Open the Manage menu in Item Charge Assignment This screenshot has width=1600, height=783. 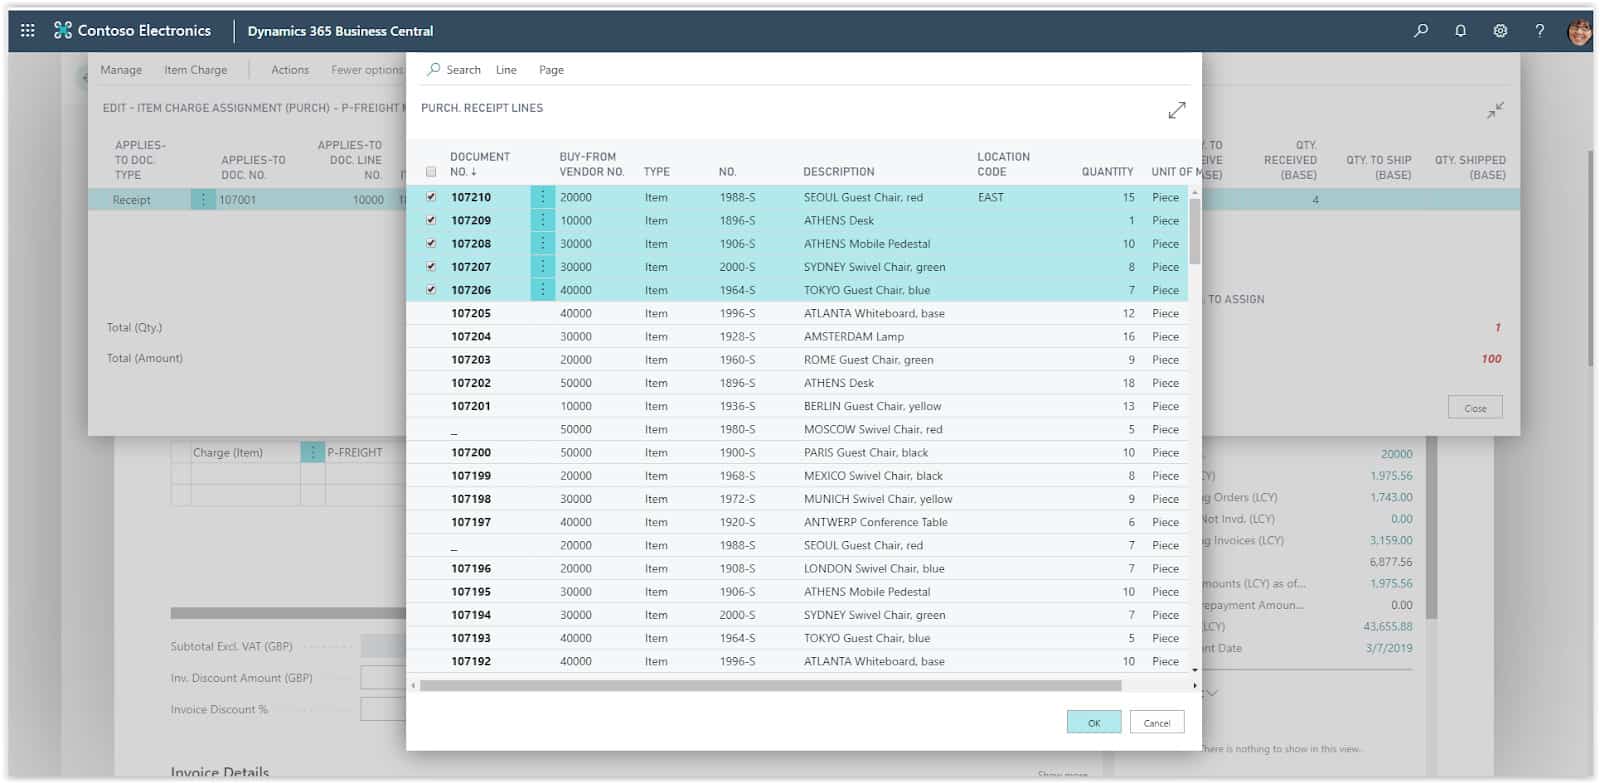121,70
